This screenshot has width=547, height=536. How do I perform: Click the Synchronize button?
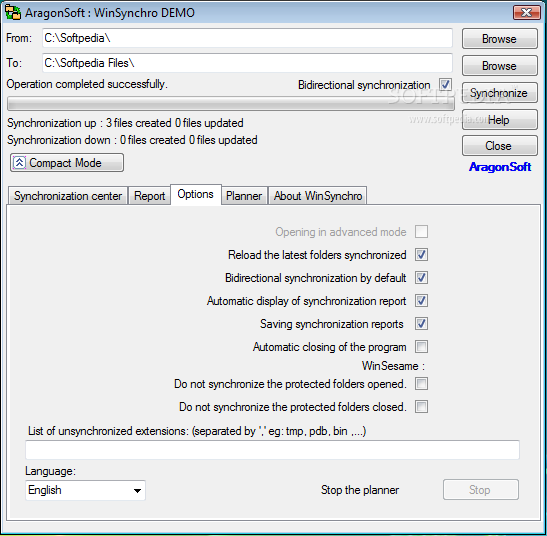[500, 93]
